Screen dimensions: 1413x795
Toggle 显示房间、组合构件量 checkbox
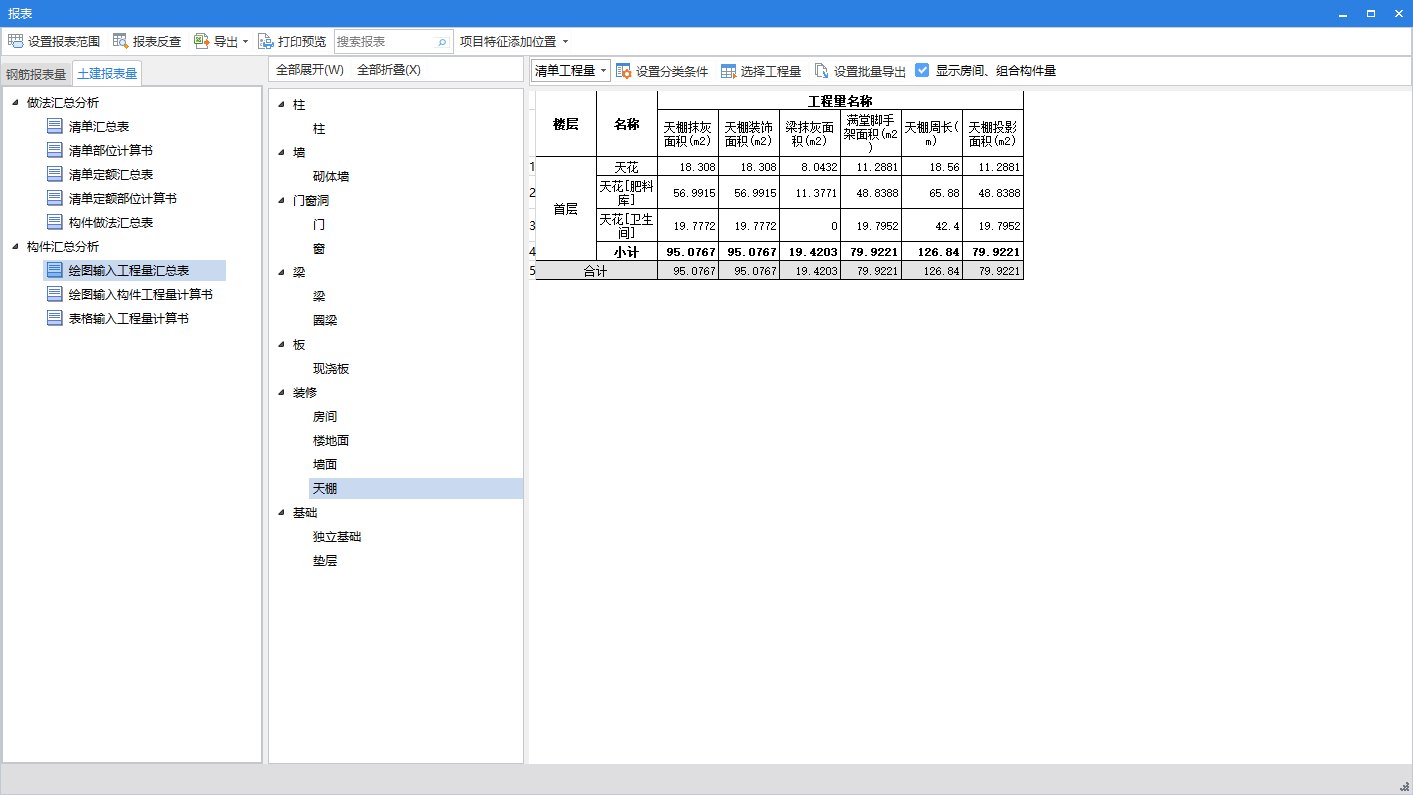(922, 71)
